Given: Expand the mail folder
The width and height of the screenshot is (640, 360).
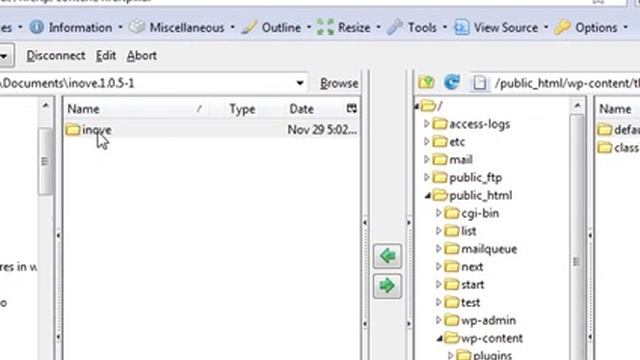Looking at the screenshot, I should 426,159.
